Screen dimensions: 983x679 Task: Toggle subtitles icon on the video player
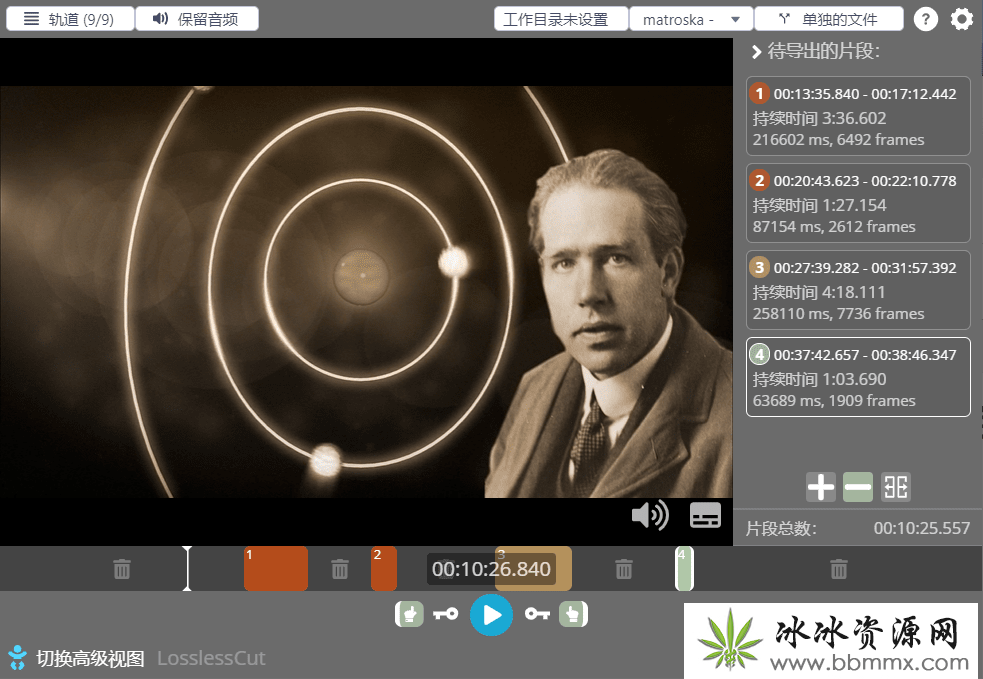click(705, 515)
